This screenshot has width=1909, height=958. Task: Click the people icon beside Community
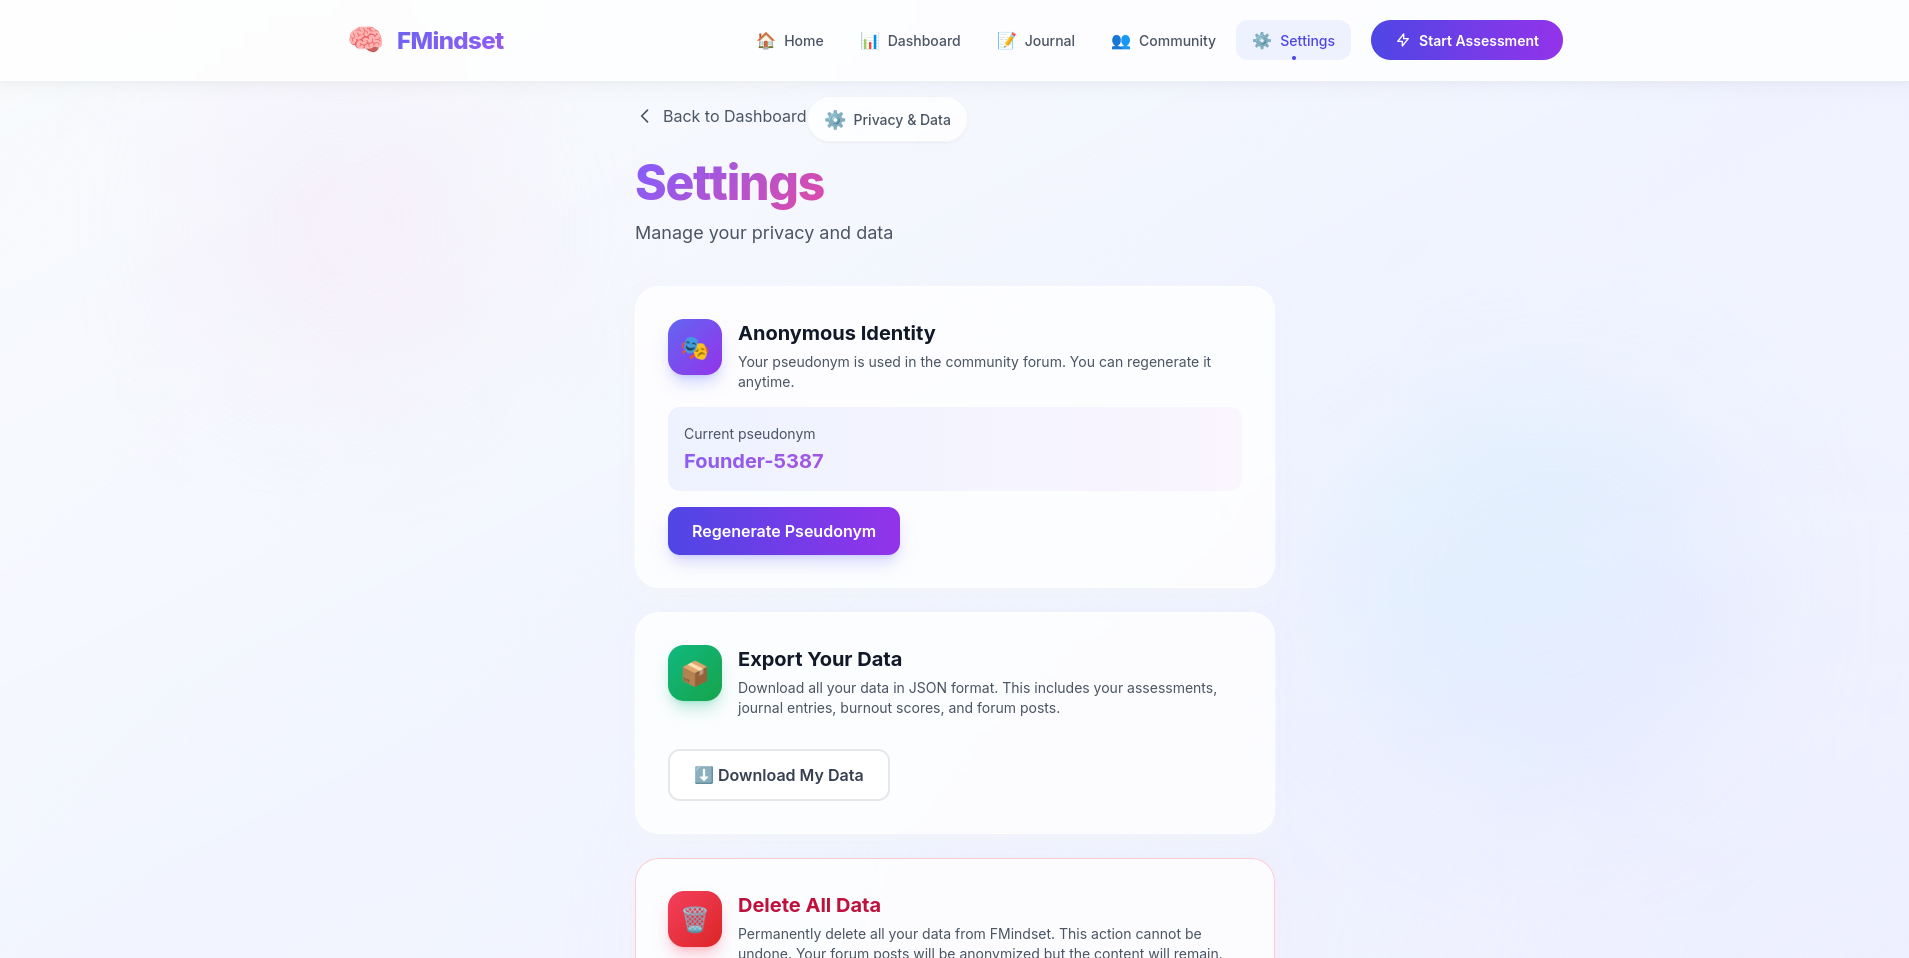(1121, 41)
